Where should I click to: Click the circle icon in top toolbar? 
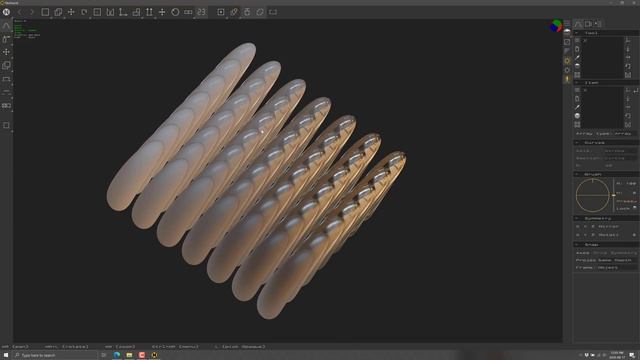click(x=175, y=12)
